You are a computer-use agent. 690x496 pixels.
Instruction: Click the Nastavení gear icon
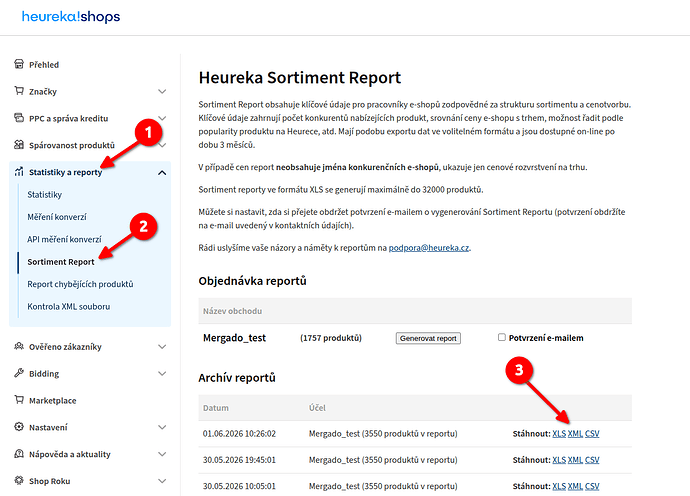pos(19,427)
